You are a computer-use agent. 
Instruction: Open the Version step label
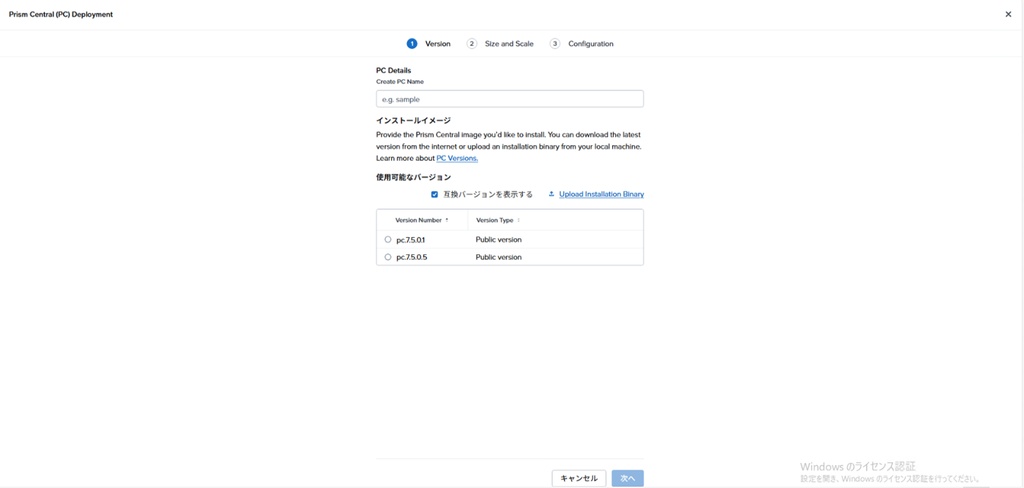[437, 44]
